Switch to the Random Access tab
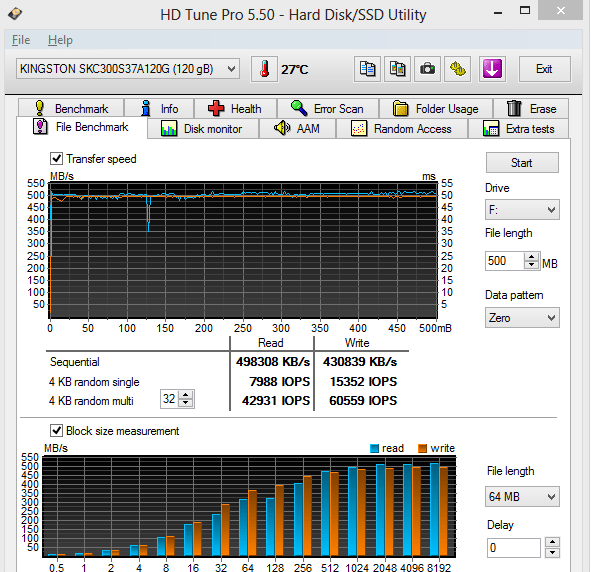This screenshot has height=572, width=591. 402,129
